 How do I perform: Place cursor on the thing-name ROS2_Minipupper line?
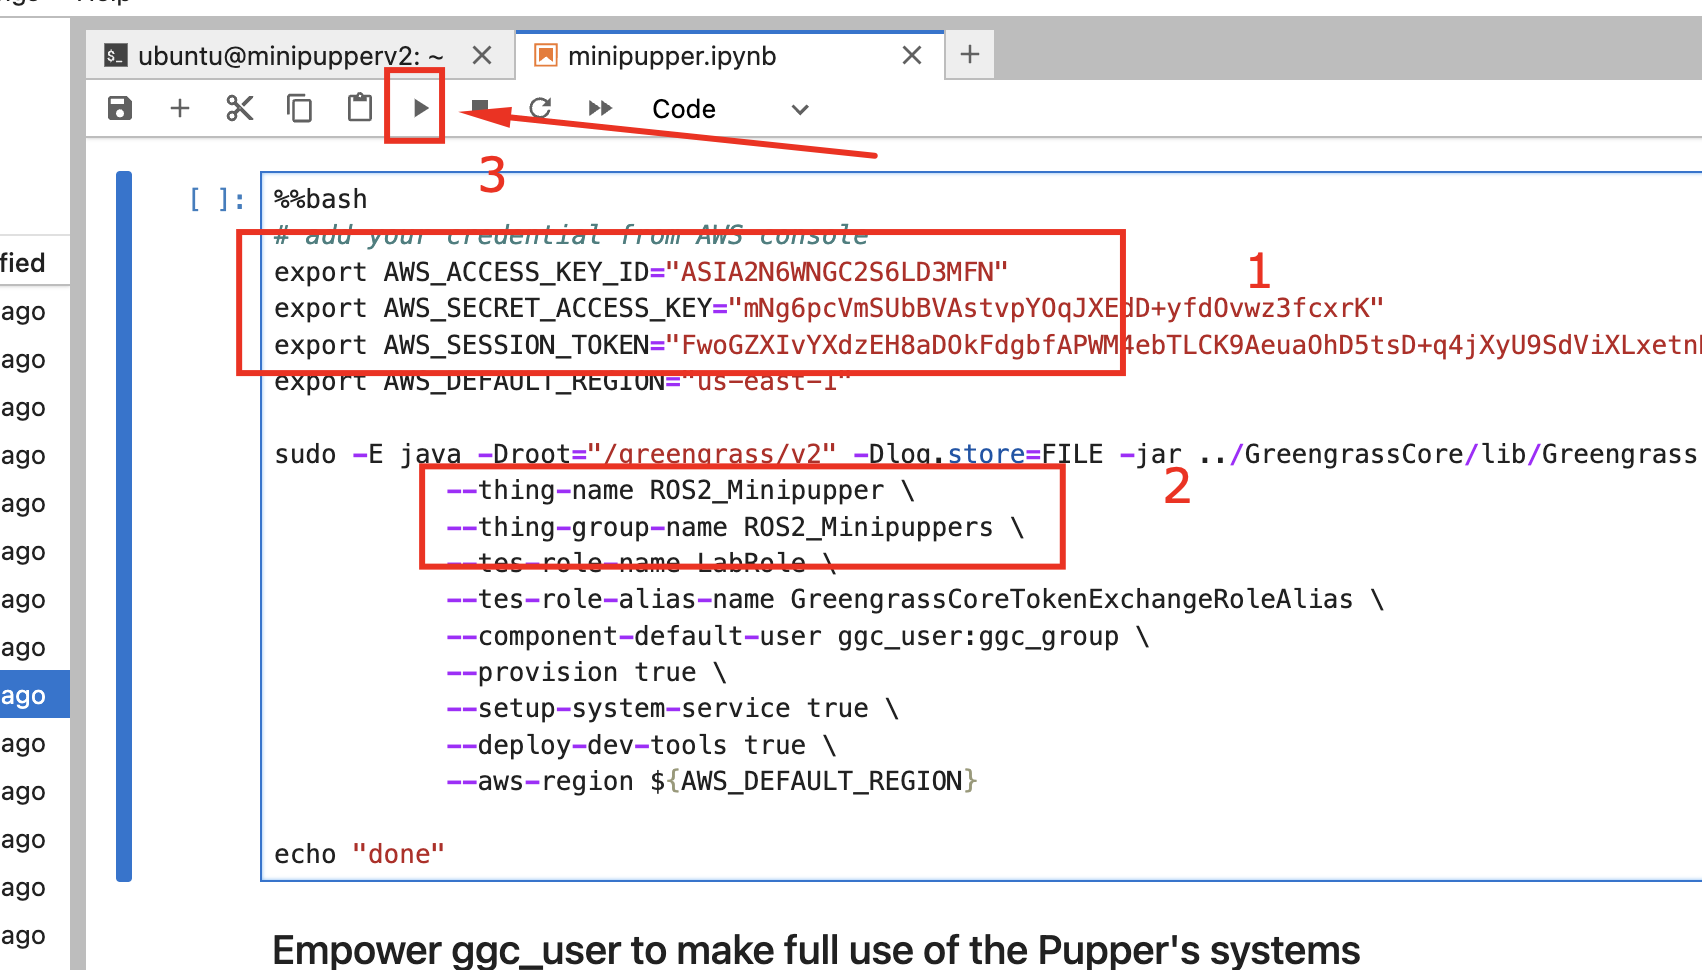coord(680,490)
